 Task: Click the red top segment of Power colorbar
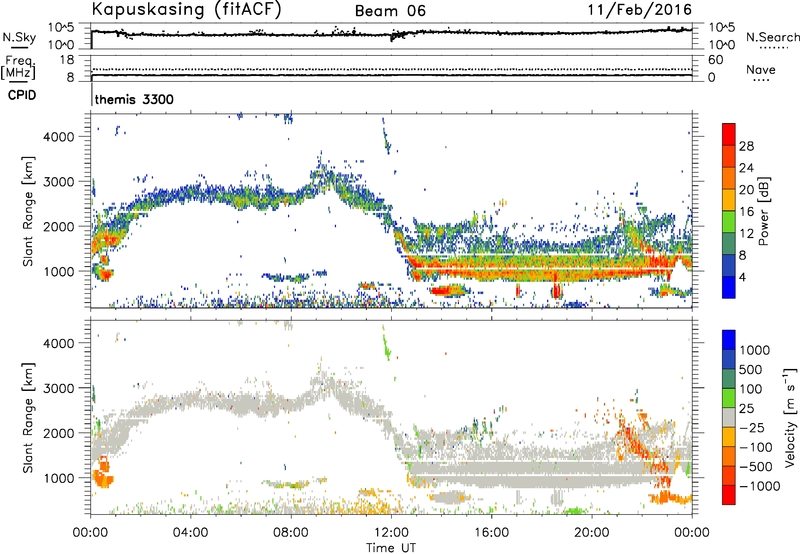(x=729, y=134)
